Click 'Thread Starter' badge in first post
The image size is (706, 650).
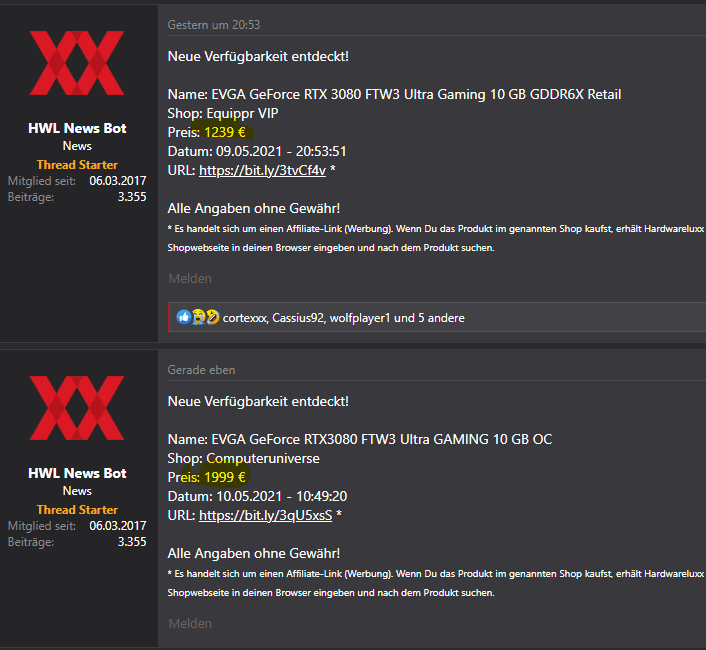[77, 165]
